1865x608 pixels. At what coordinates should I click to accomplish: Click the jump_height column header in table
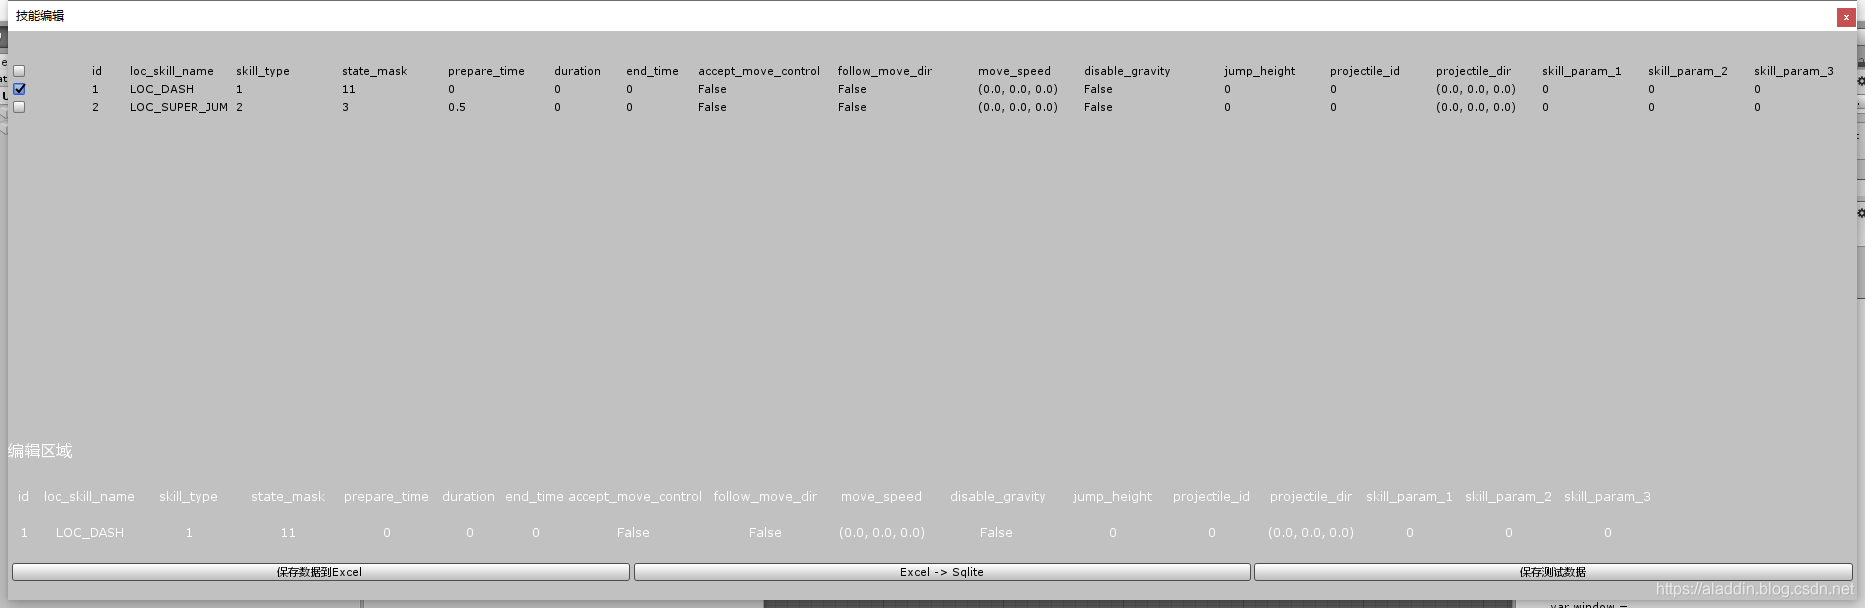[1259, 71]
